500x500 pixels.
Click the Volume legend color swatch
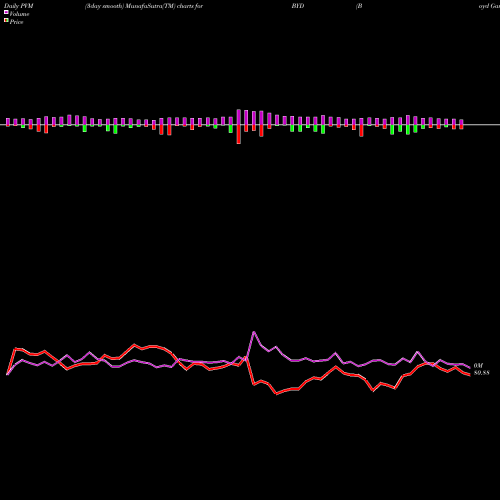6,12
